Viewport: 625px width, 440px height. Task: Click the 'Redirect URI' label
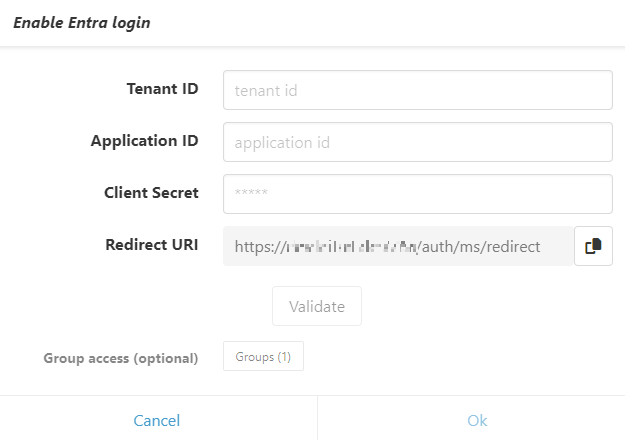coord(152,245)
